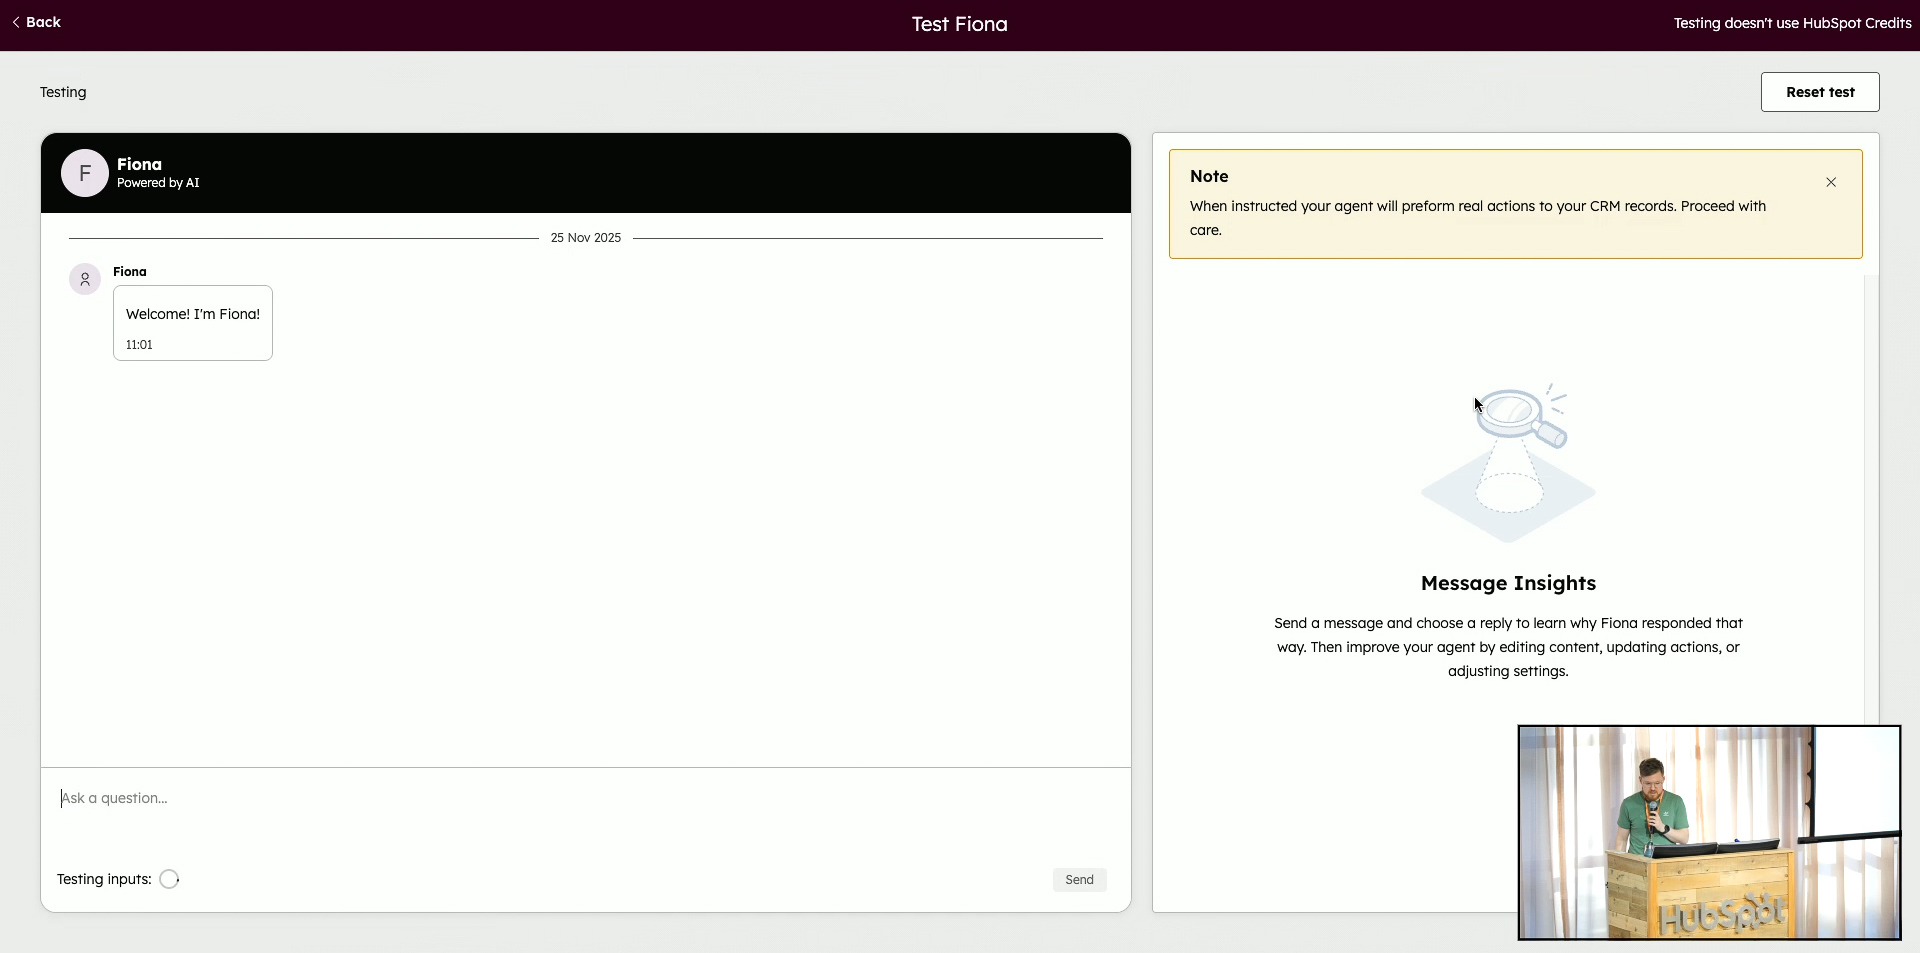Screen dimensions: 1920x953
Task: Dismiss the yellow Note banner
Action: pyautogui.click(x=1831, y=182)
